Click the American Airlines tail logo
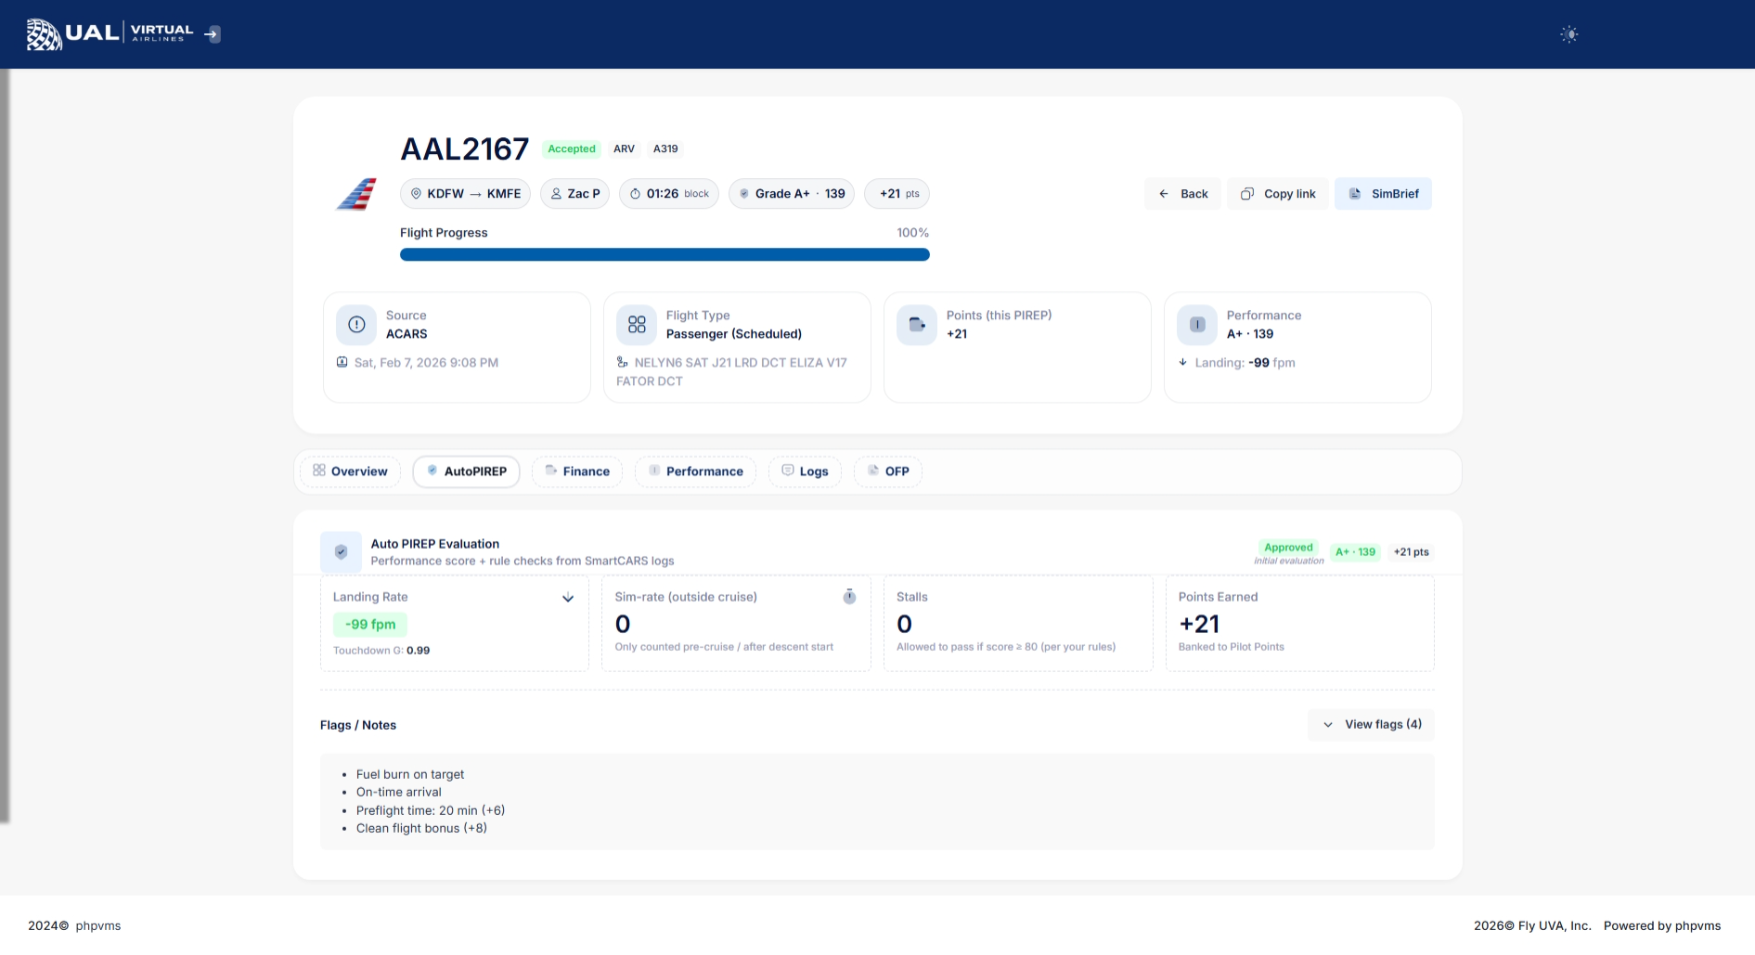 point(356,194)
